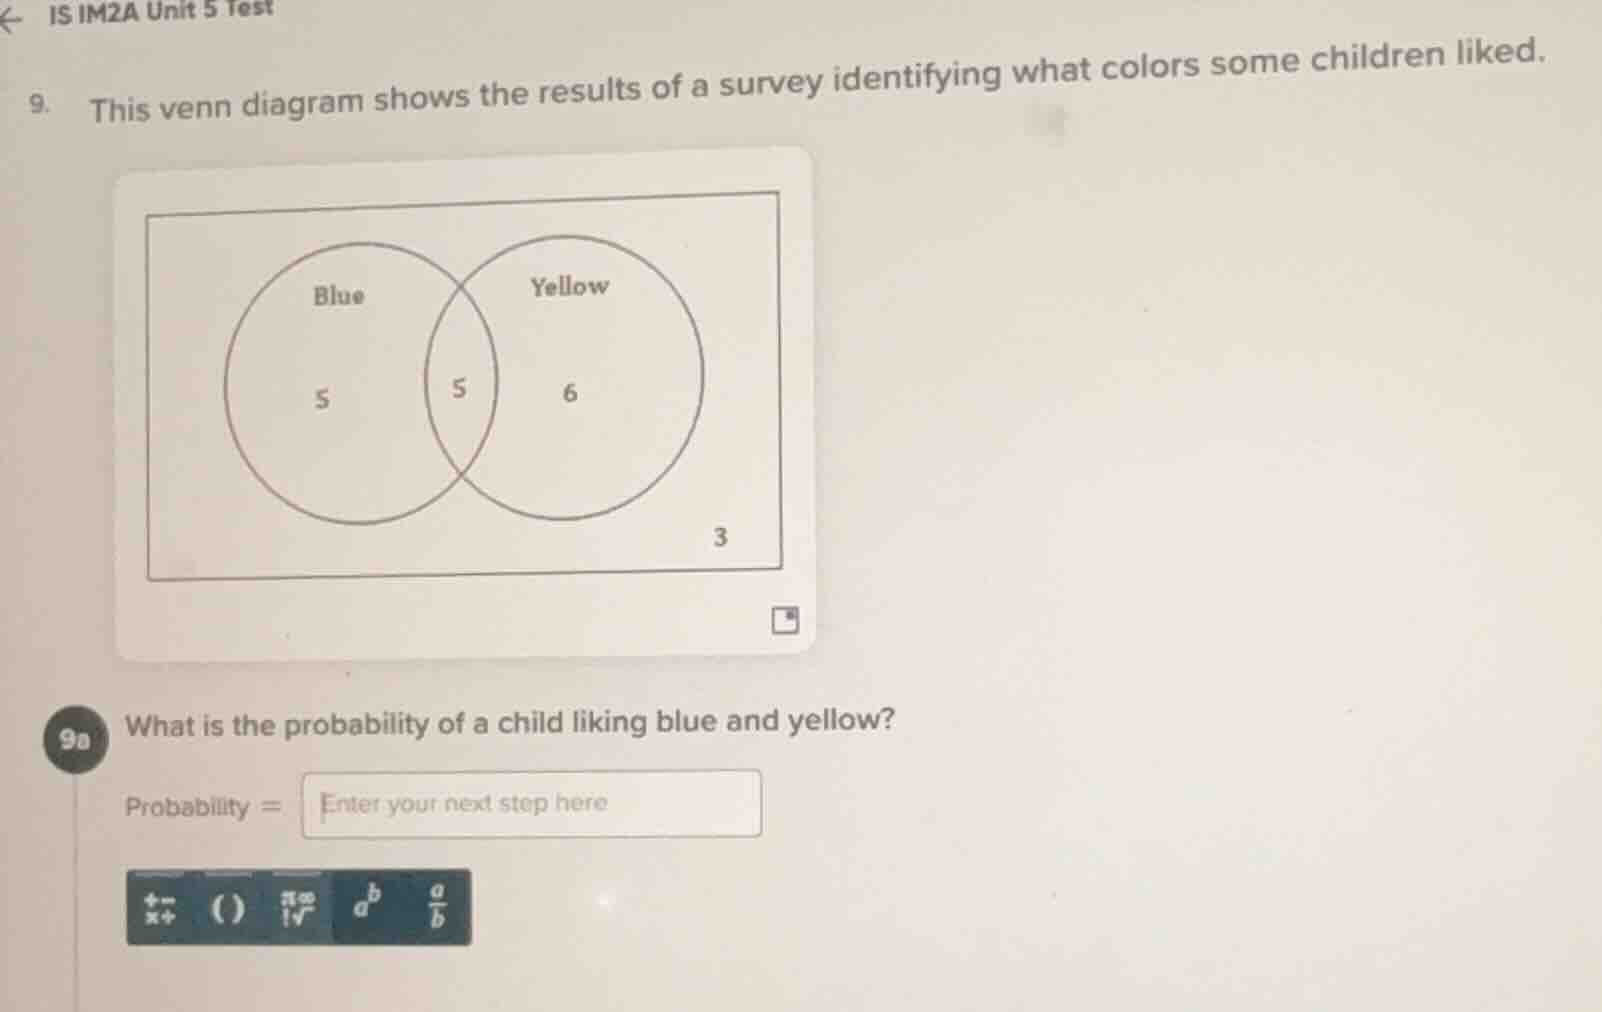The image size is (1602, 1012).
Task: Select the exponent a^b input icon
Action: [x=365, y=905]
